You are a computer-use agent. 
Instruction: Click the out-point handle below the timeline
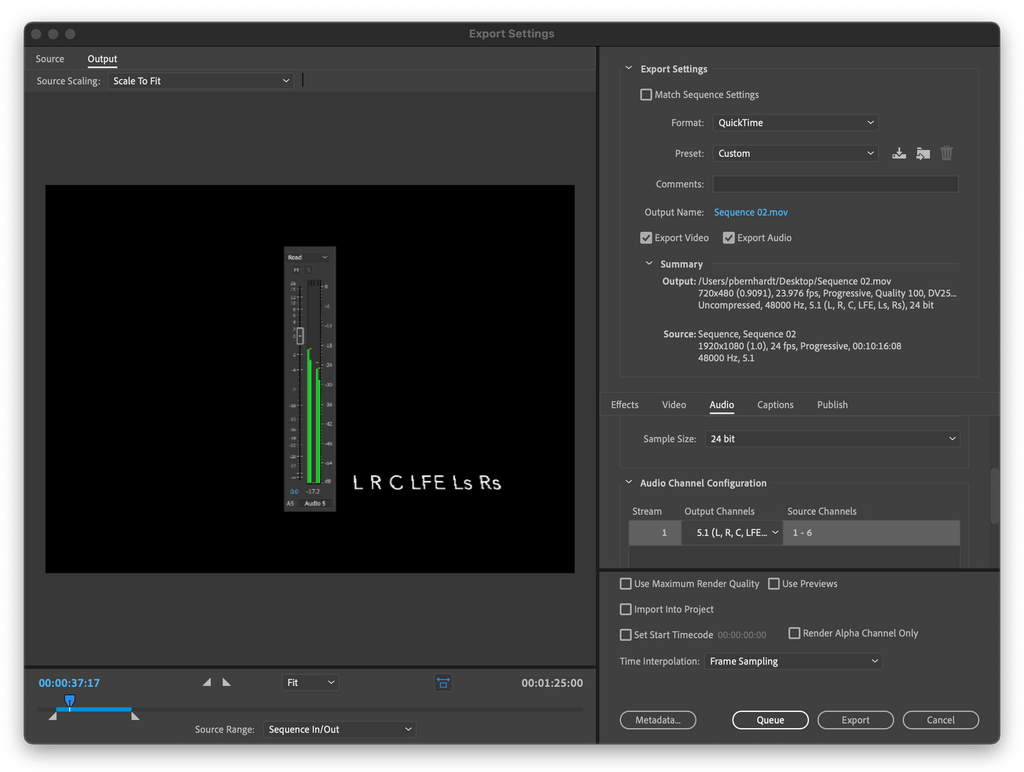135,716
